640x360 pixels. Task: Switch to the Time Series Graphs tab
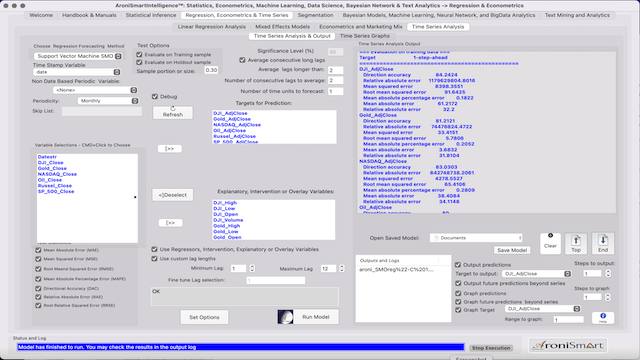pos(364,36)
